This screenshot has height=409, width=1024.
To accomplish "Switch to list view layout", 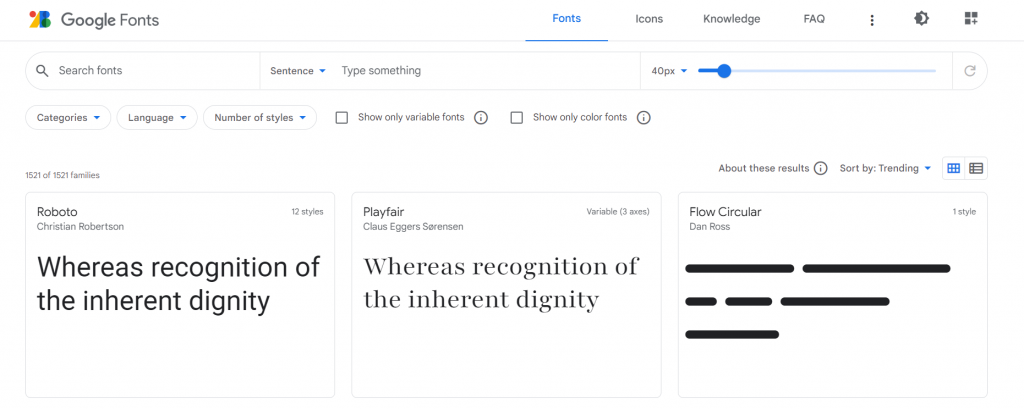I will pos(976,169).
